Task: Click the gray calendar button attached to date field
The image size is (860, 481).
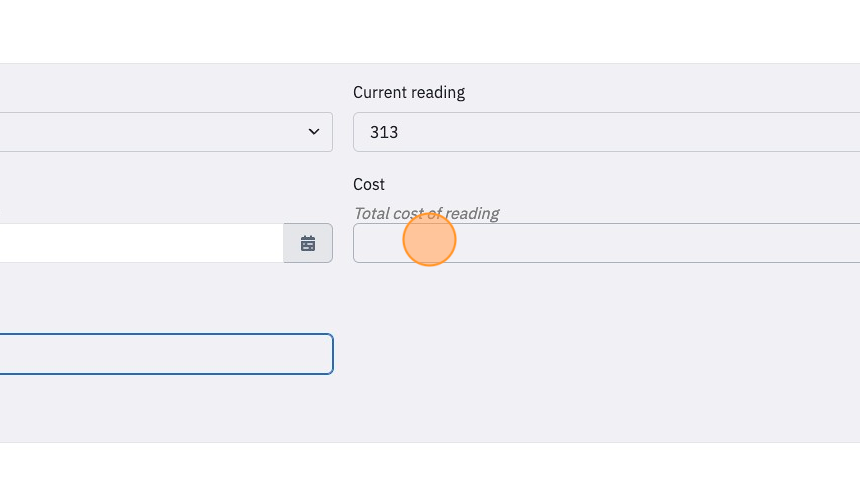Action: point(308,243)
